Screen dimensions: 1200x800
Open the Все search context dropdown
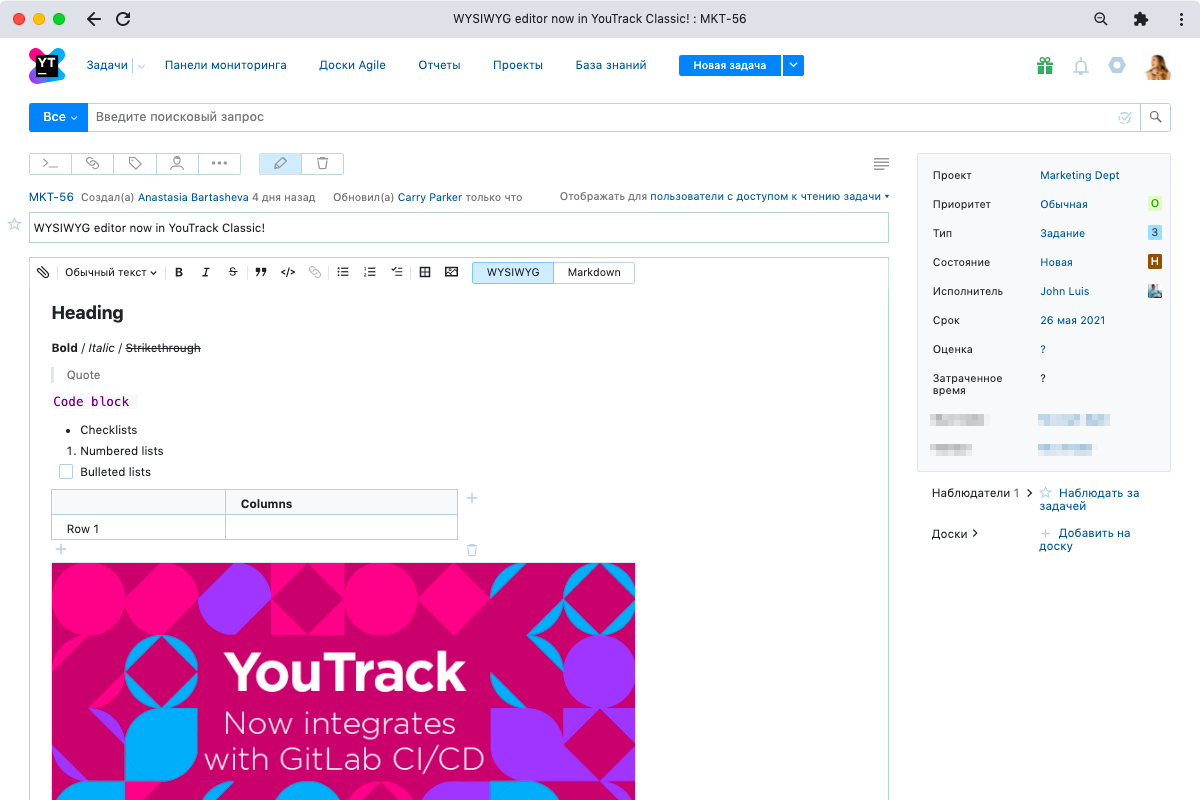[59, 117]
